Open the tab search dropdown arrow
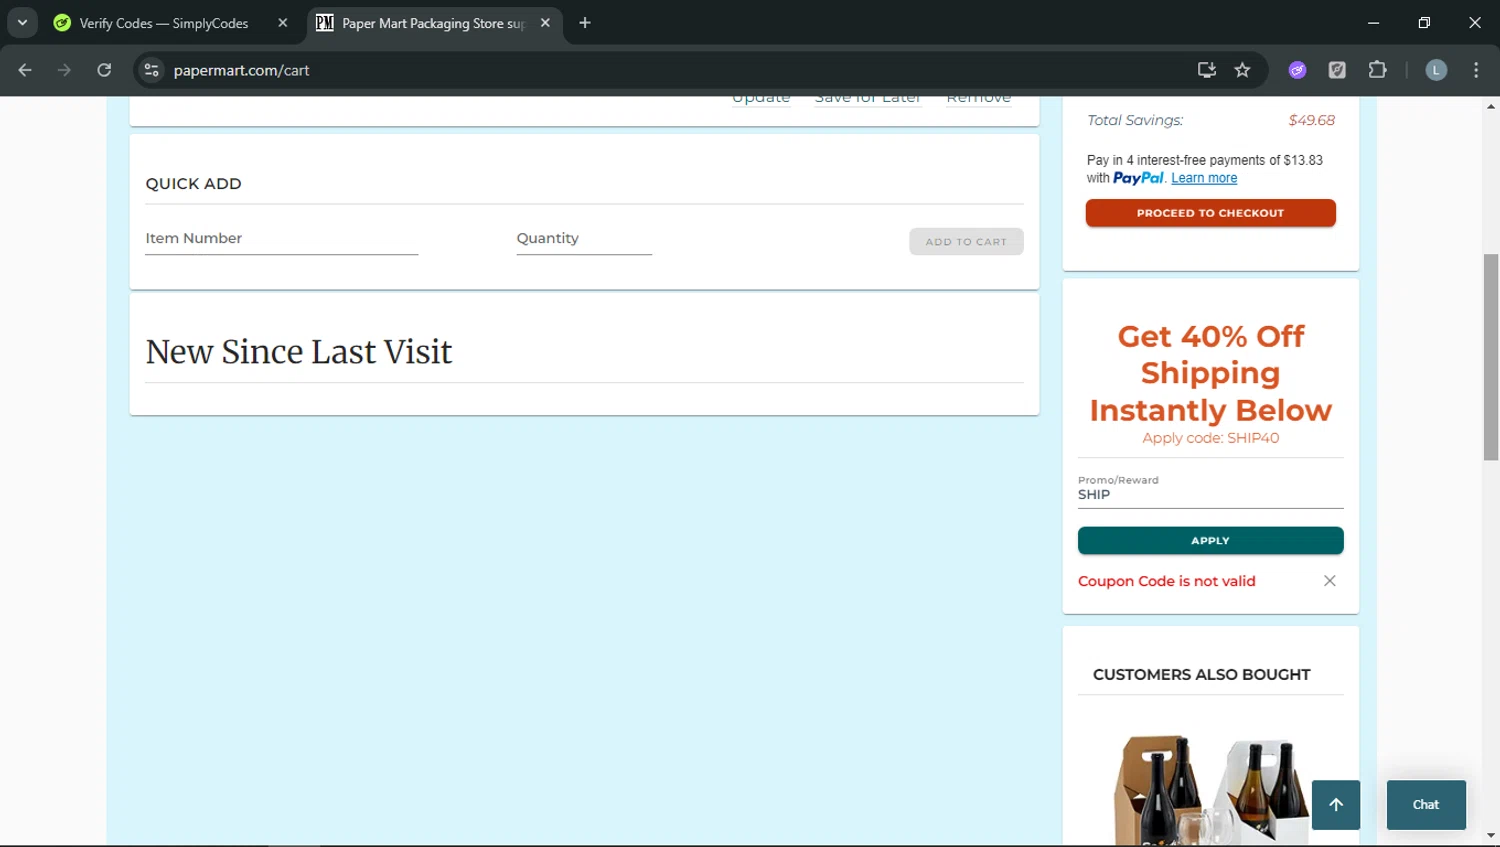This screenshot has height=847, width=1500. point(22,22)
